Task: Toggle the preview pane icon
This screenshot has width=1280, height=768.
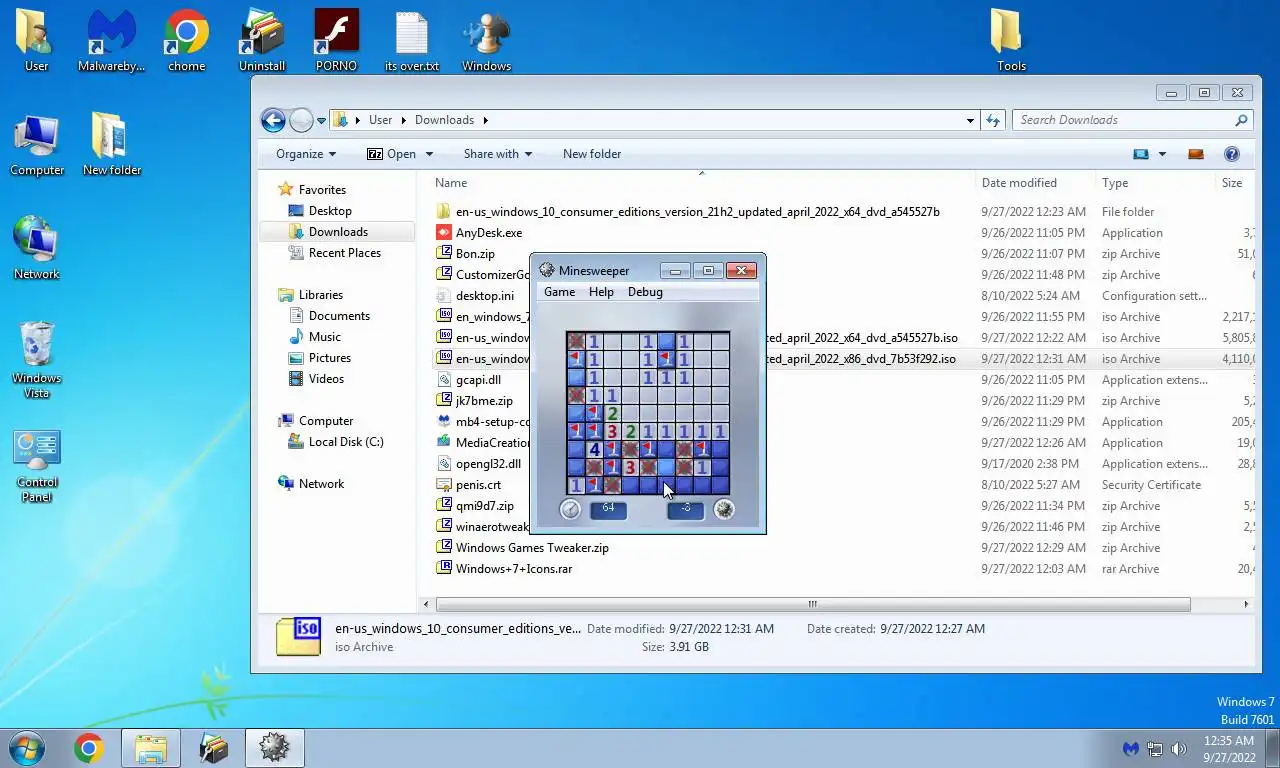Action: [1195, 154]
